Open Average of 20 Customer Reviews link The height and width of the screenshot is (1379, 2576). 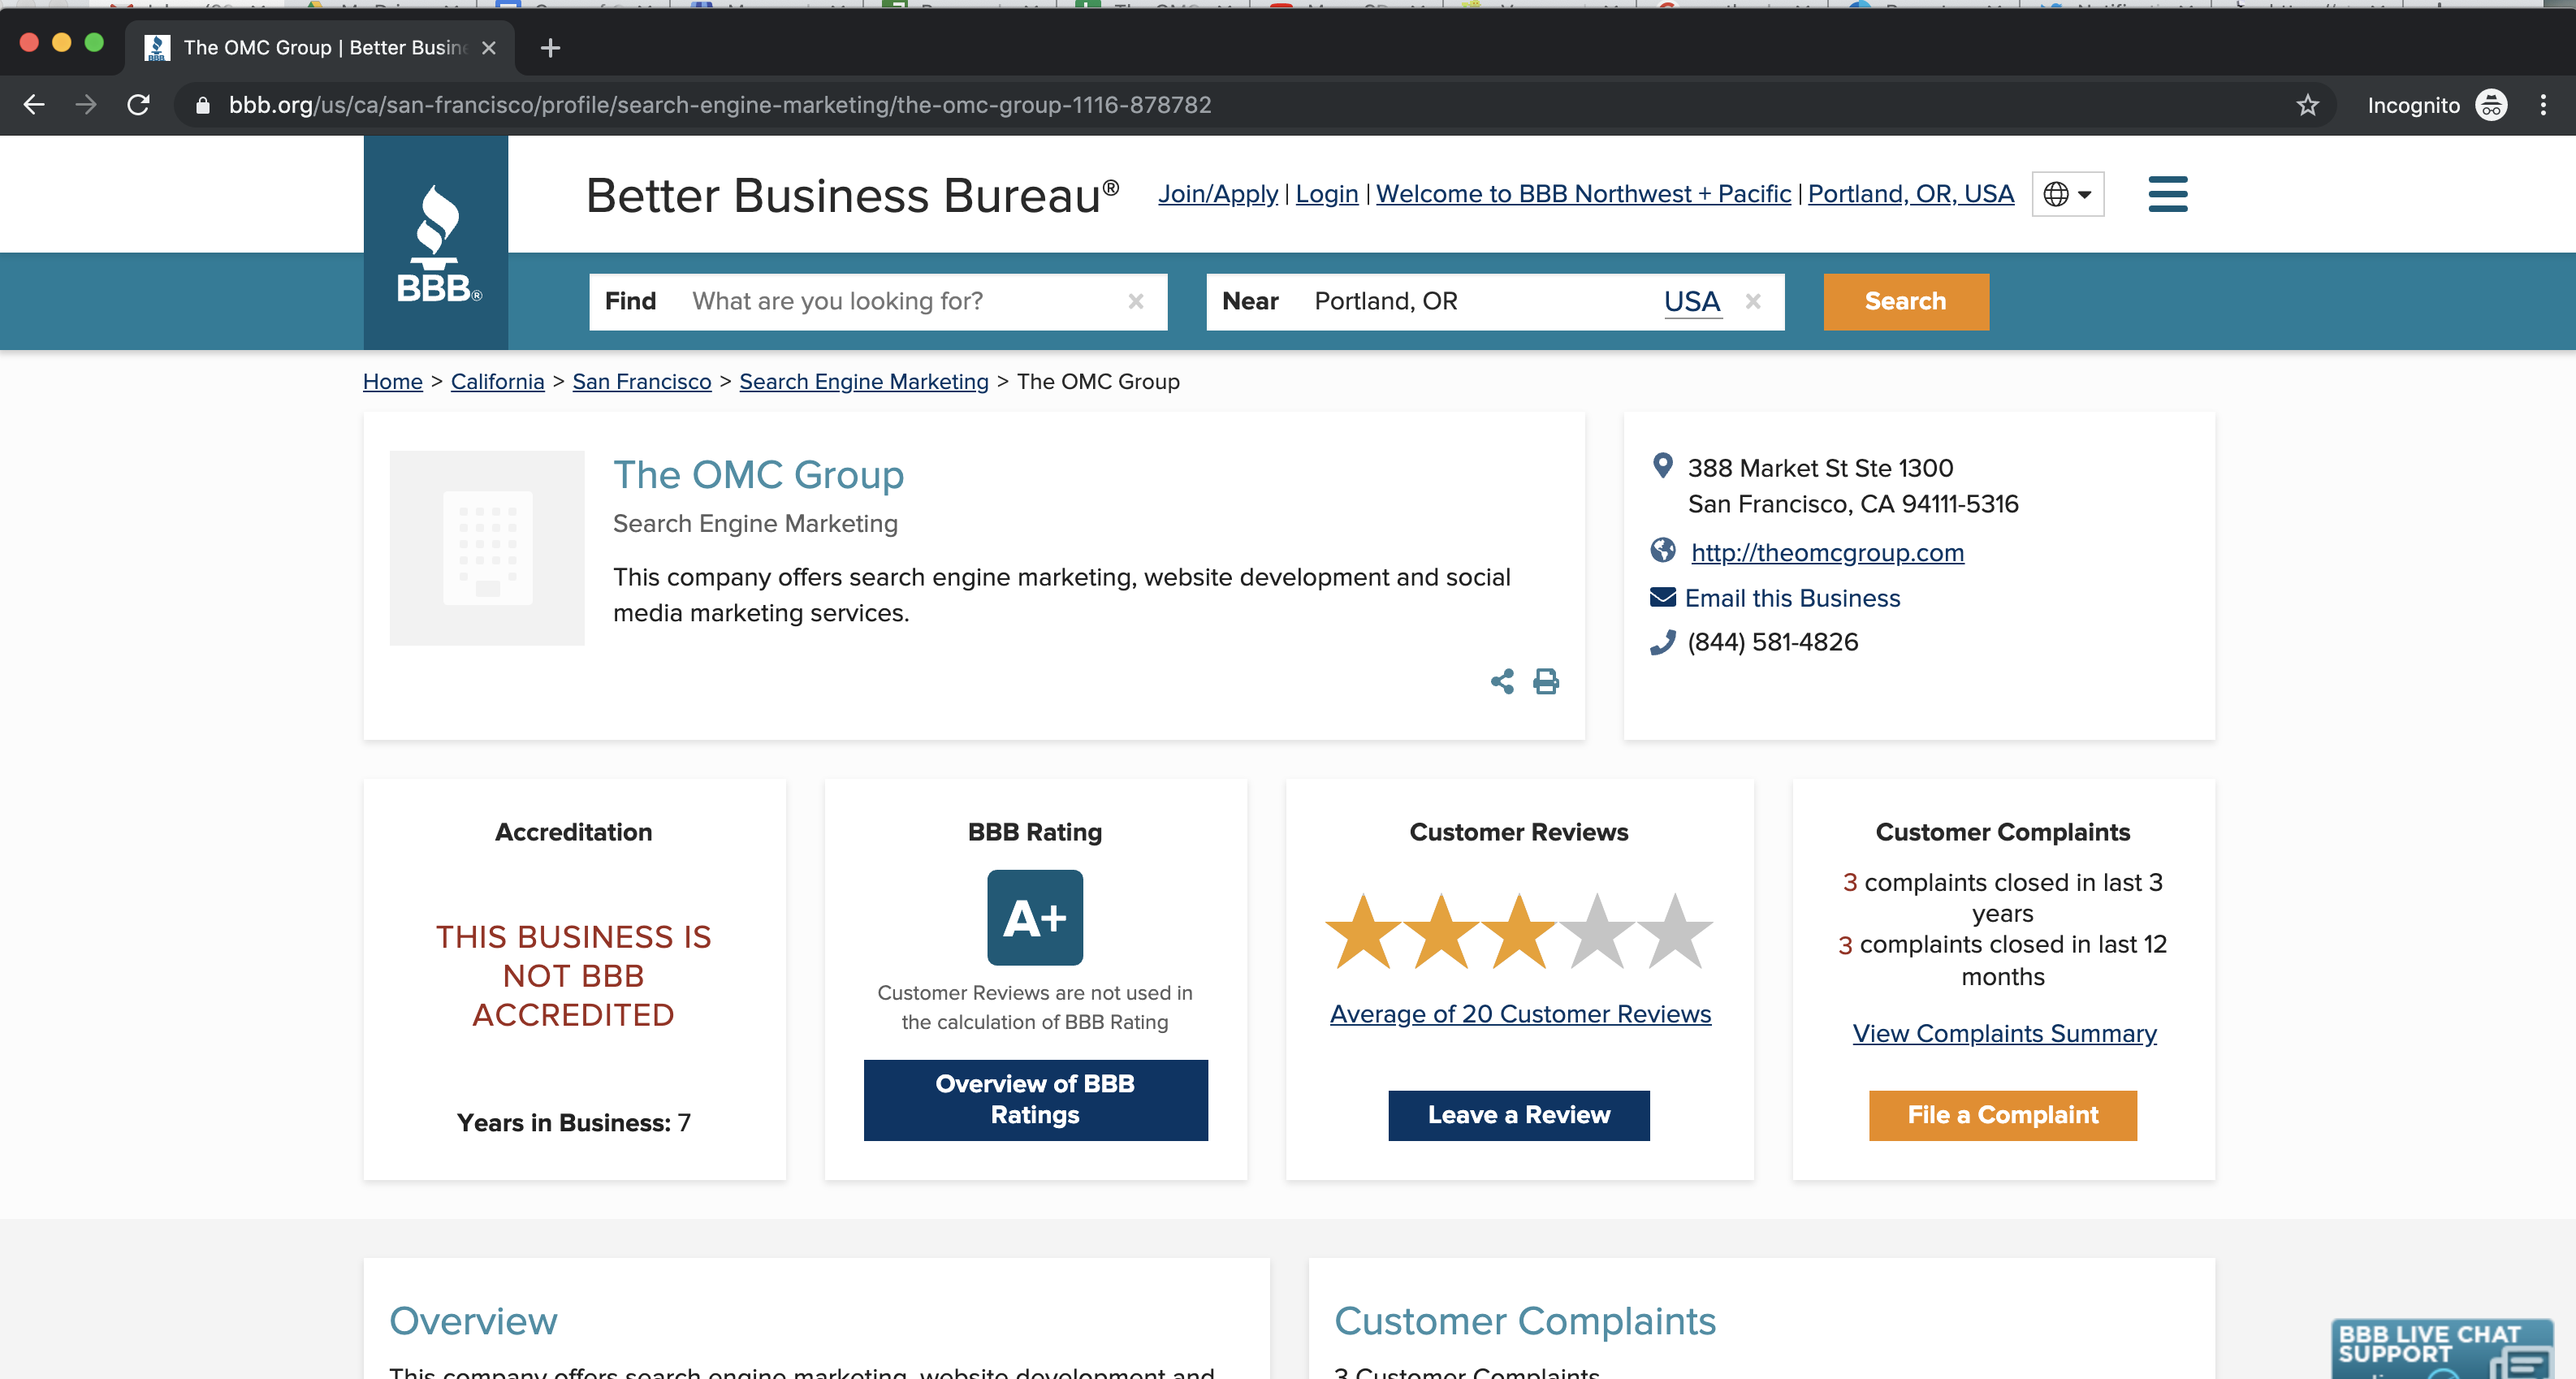(1520, 1013)
